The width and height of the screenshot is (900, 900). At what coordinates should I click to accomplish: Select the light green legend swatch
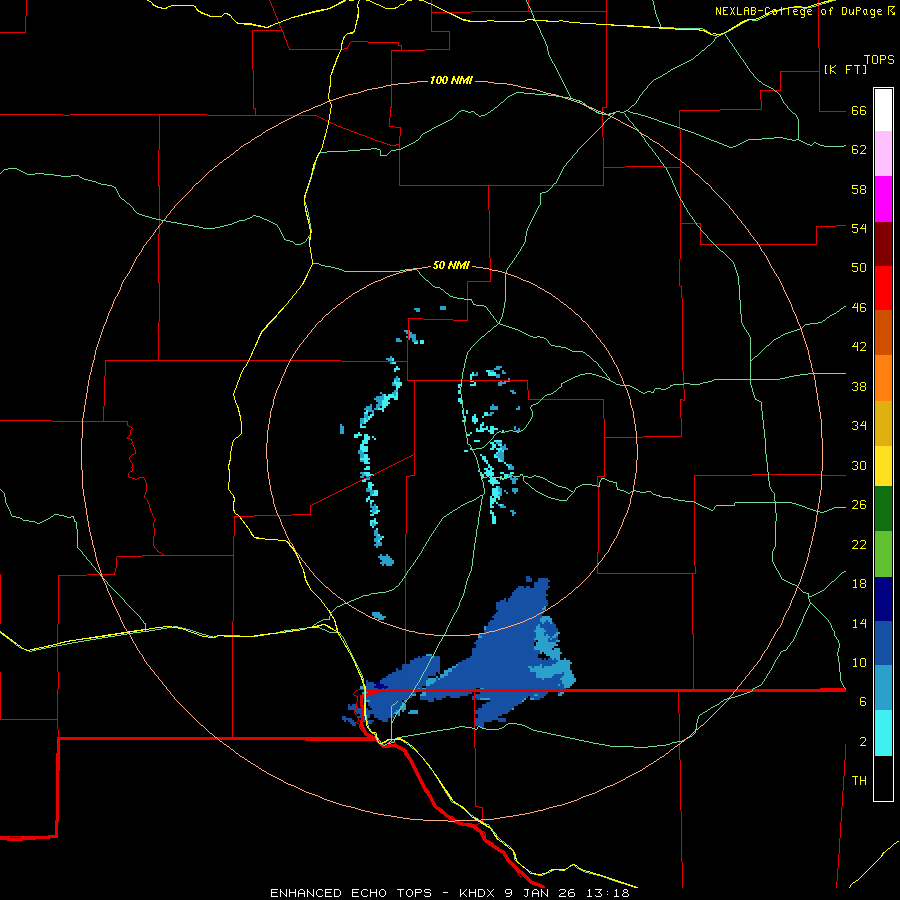coord(883,554)
